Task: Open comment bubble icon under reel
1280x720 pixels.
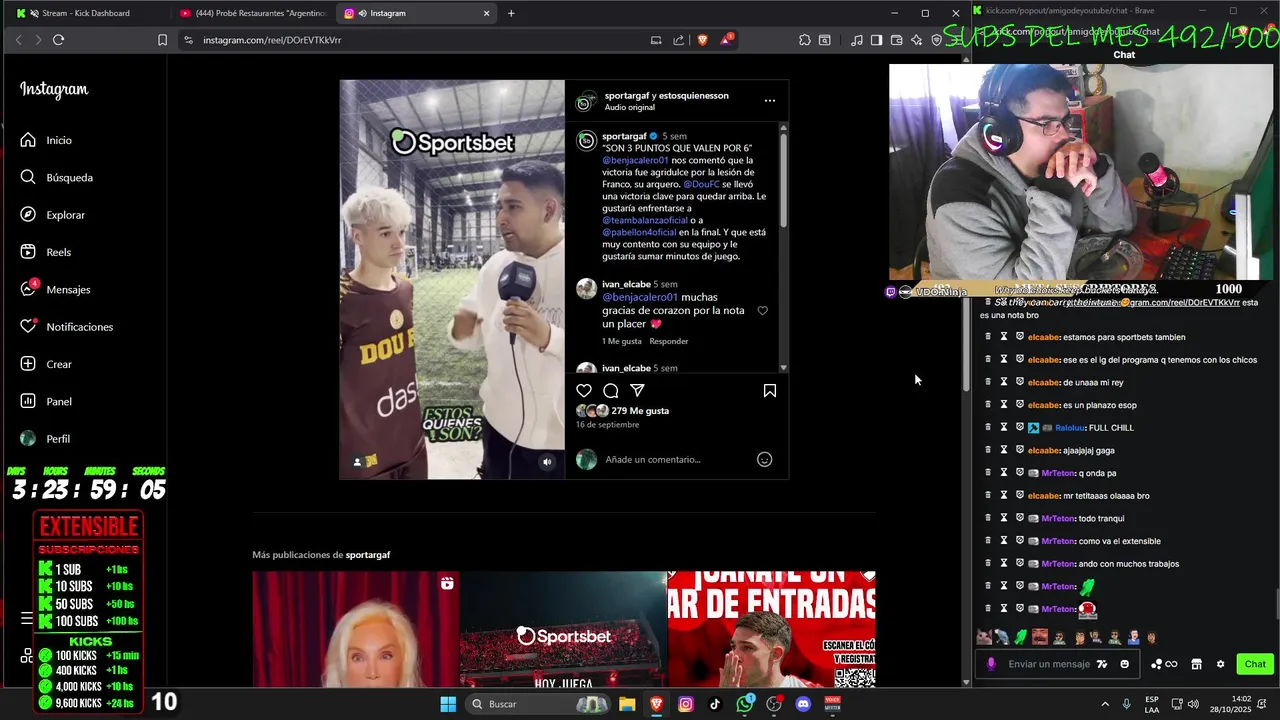Action: (611, 391)
